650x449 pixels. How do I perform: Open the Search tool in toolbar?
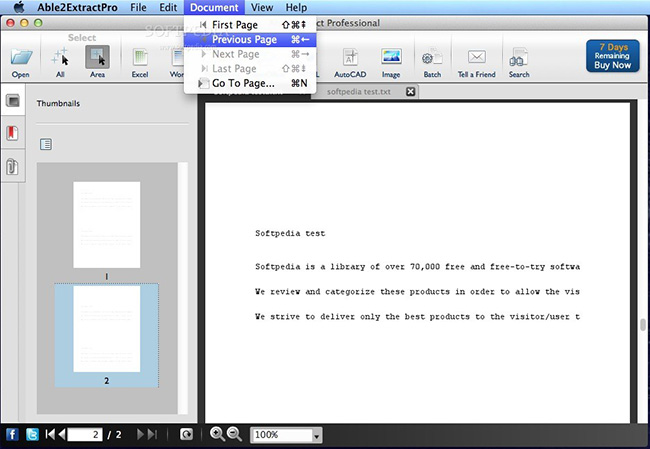coord(519,58)
